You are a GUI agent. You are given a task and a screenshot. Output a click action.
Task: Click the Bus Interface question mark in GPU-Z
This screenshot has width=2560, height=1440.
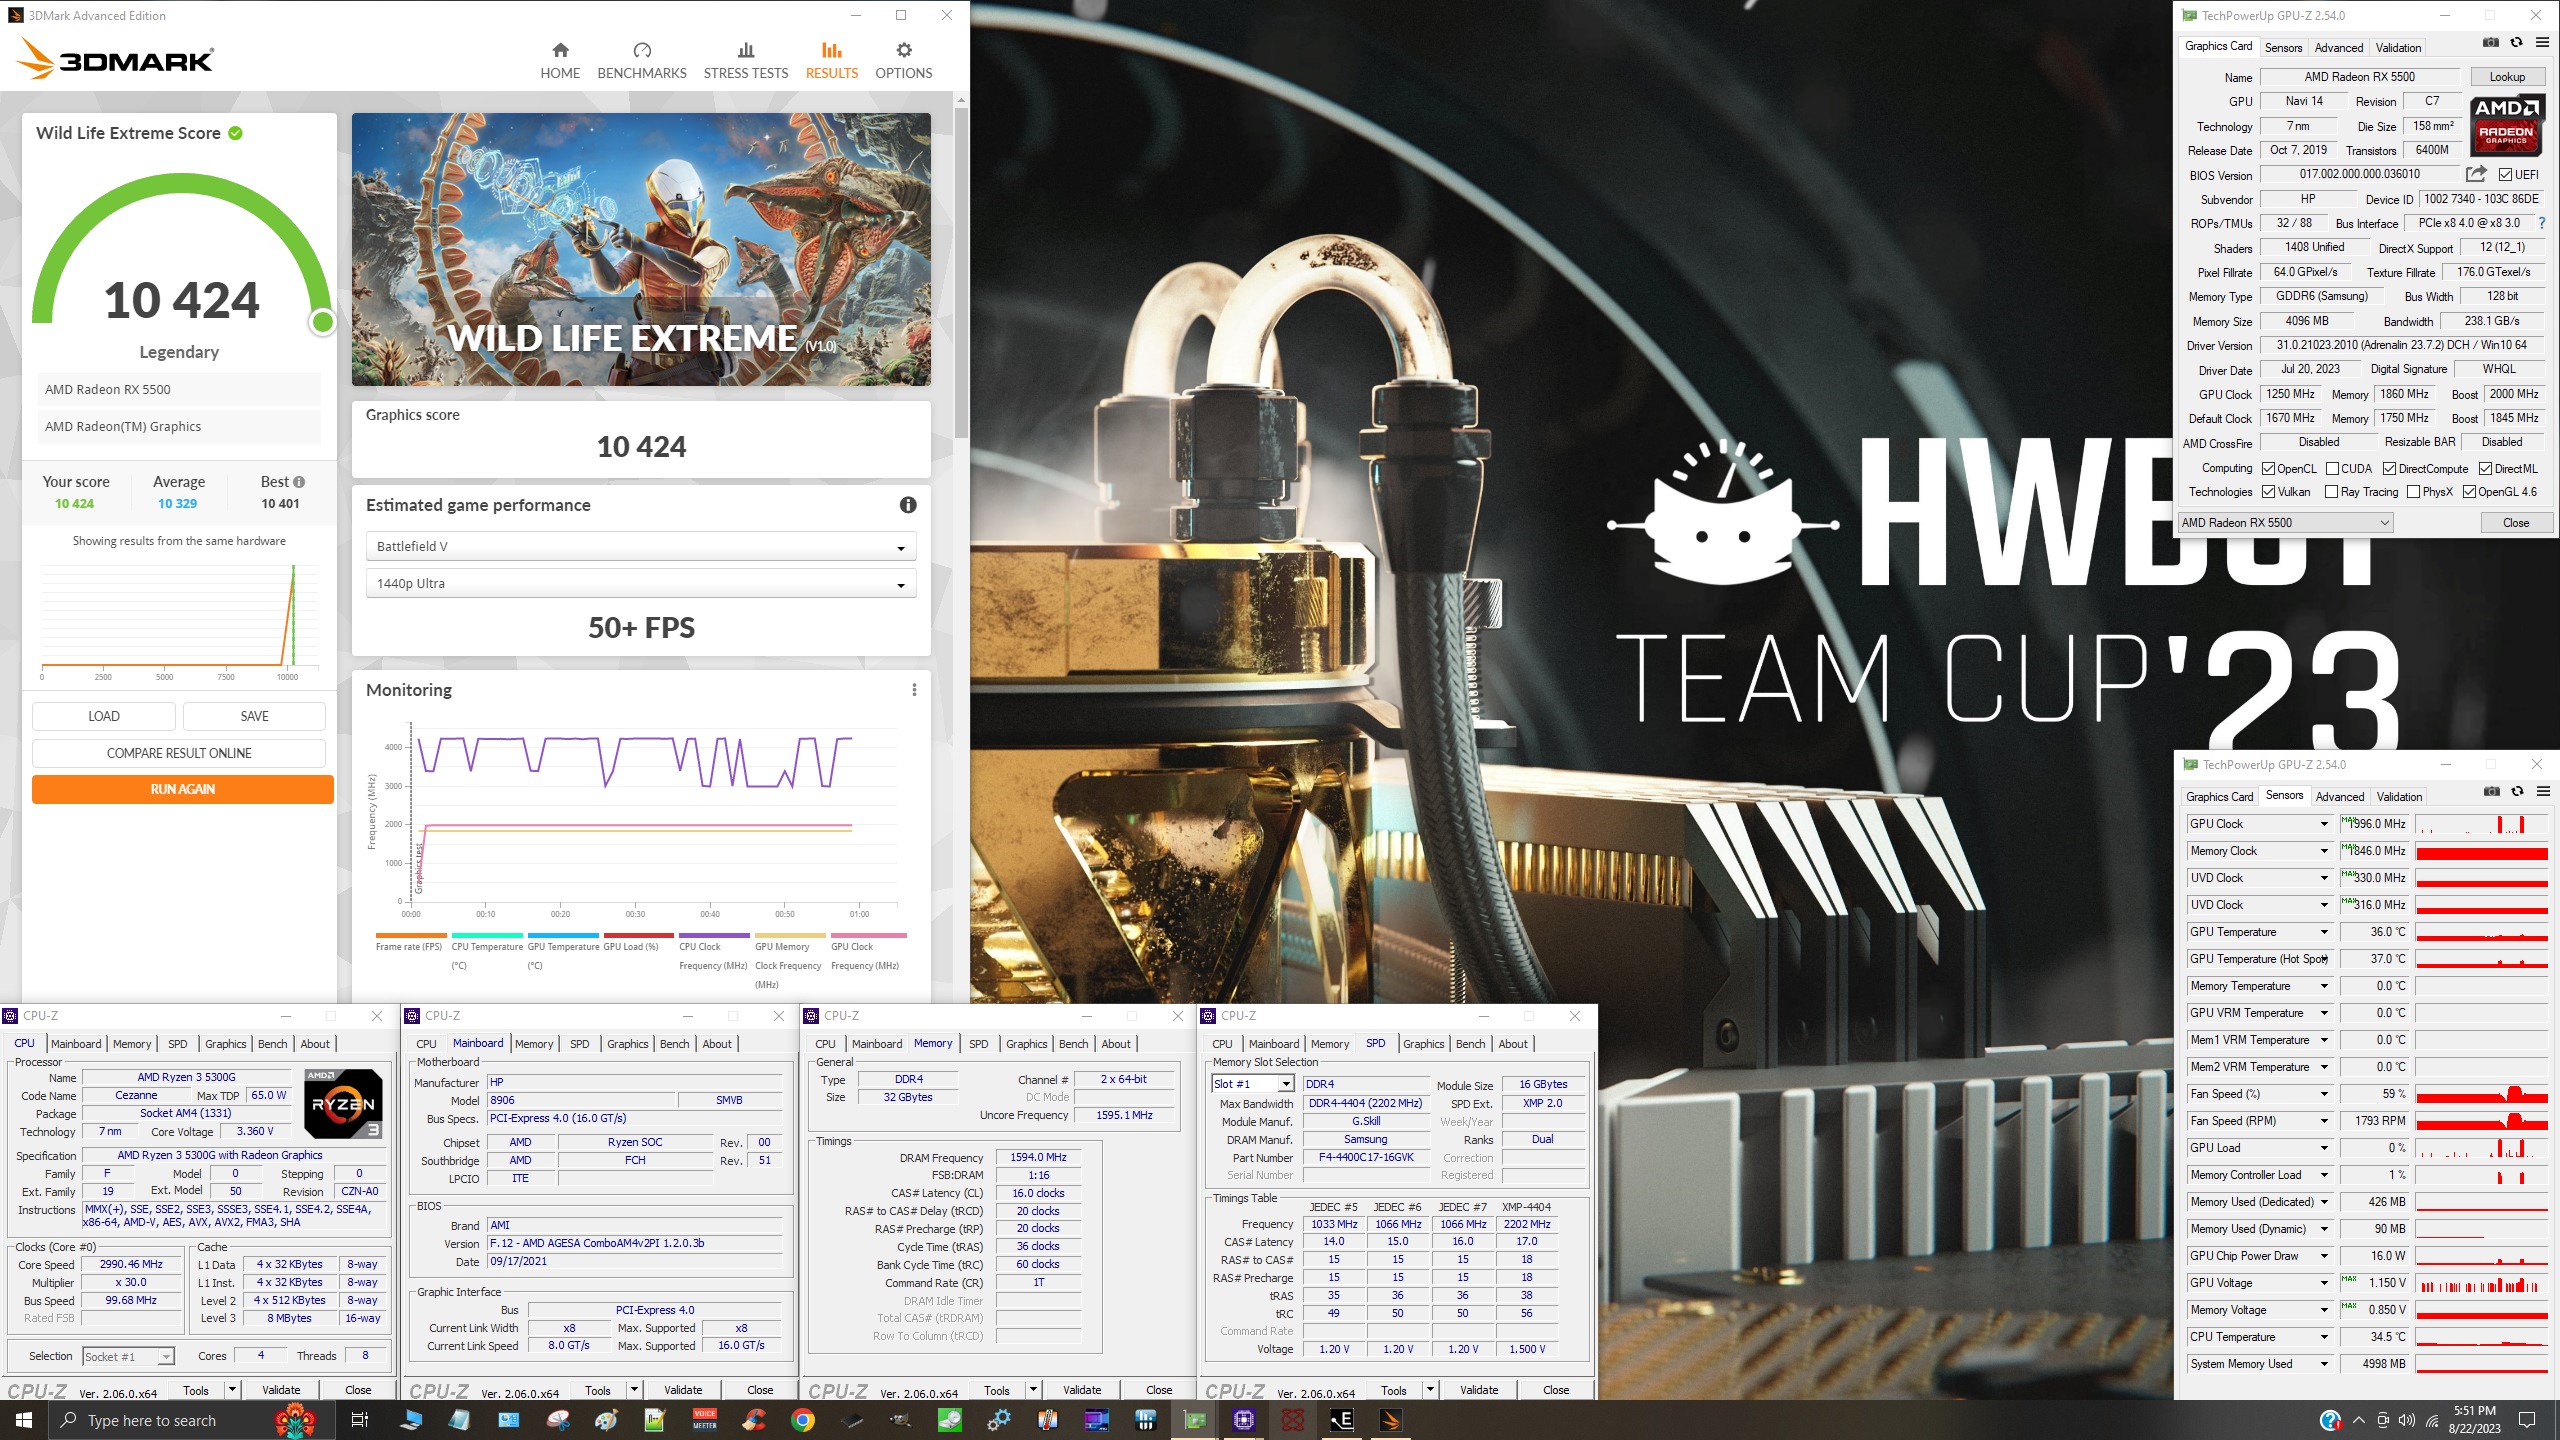pos(2542,223)
